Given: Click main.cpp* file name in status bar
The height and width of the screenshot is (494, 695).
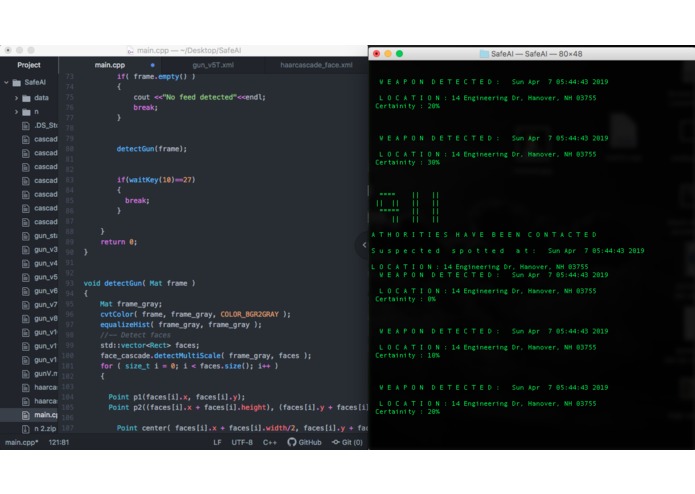Looking at the screenshot, I should pos(21,442).
